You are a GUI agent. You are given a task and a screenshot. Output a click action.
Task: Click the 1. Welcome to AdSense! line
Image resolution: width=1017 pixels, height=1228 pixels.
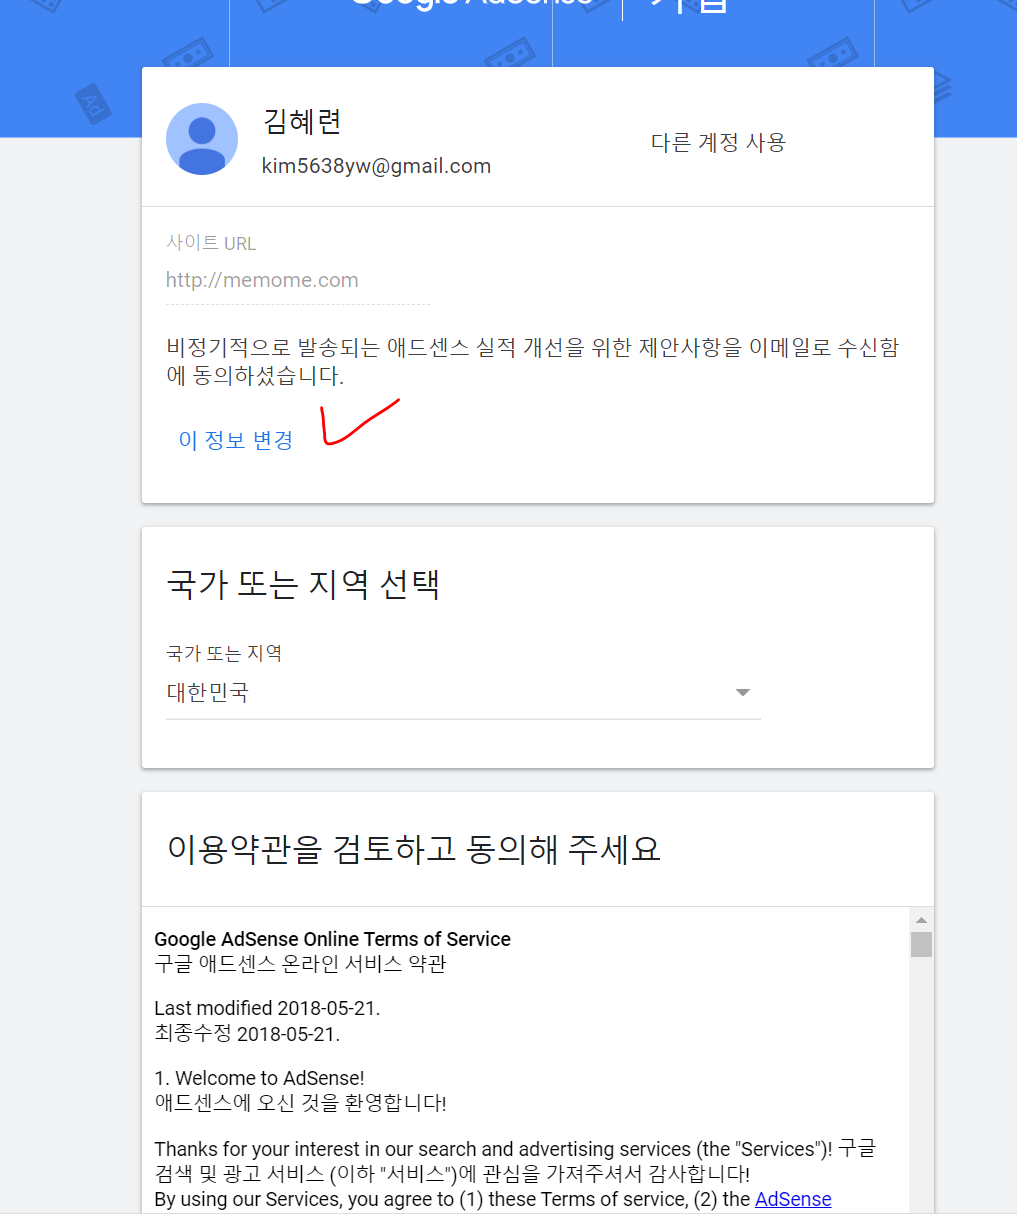coord(259,1078)
